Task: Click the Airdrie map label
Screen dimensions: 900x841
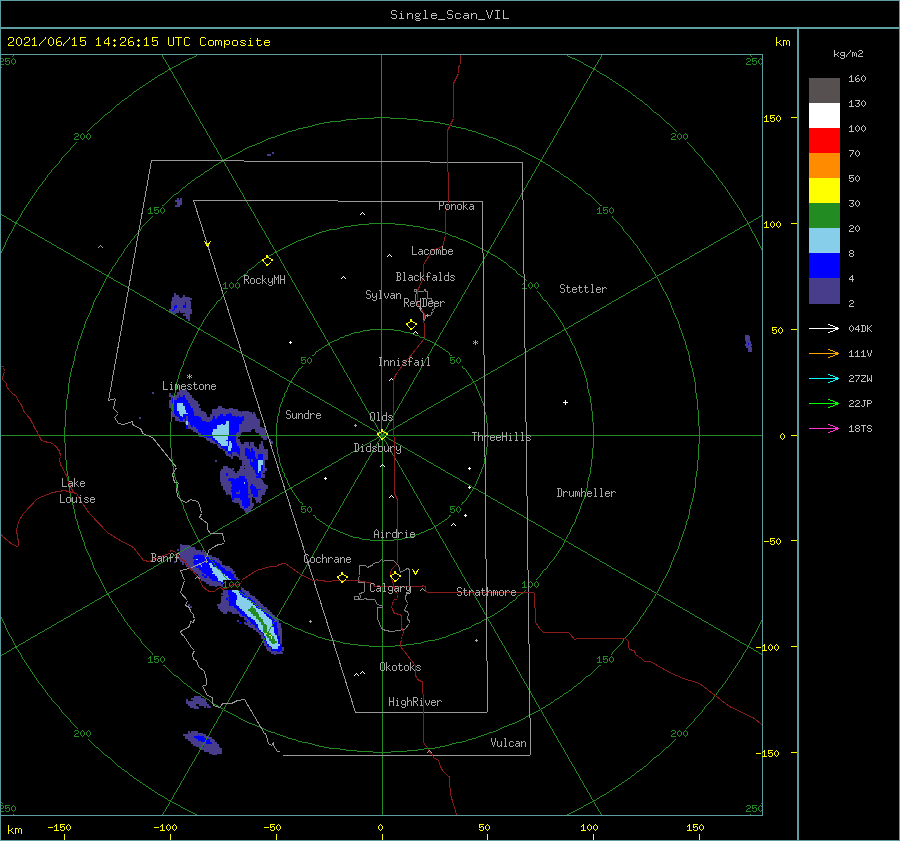Action: point(394,534)
